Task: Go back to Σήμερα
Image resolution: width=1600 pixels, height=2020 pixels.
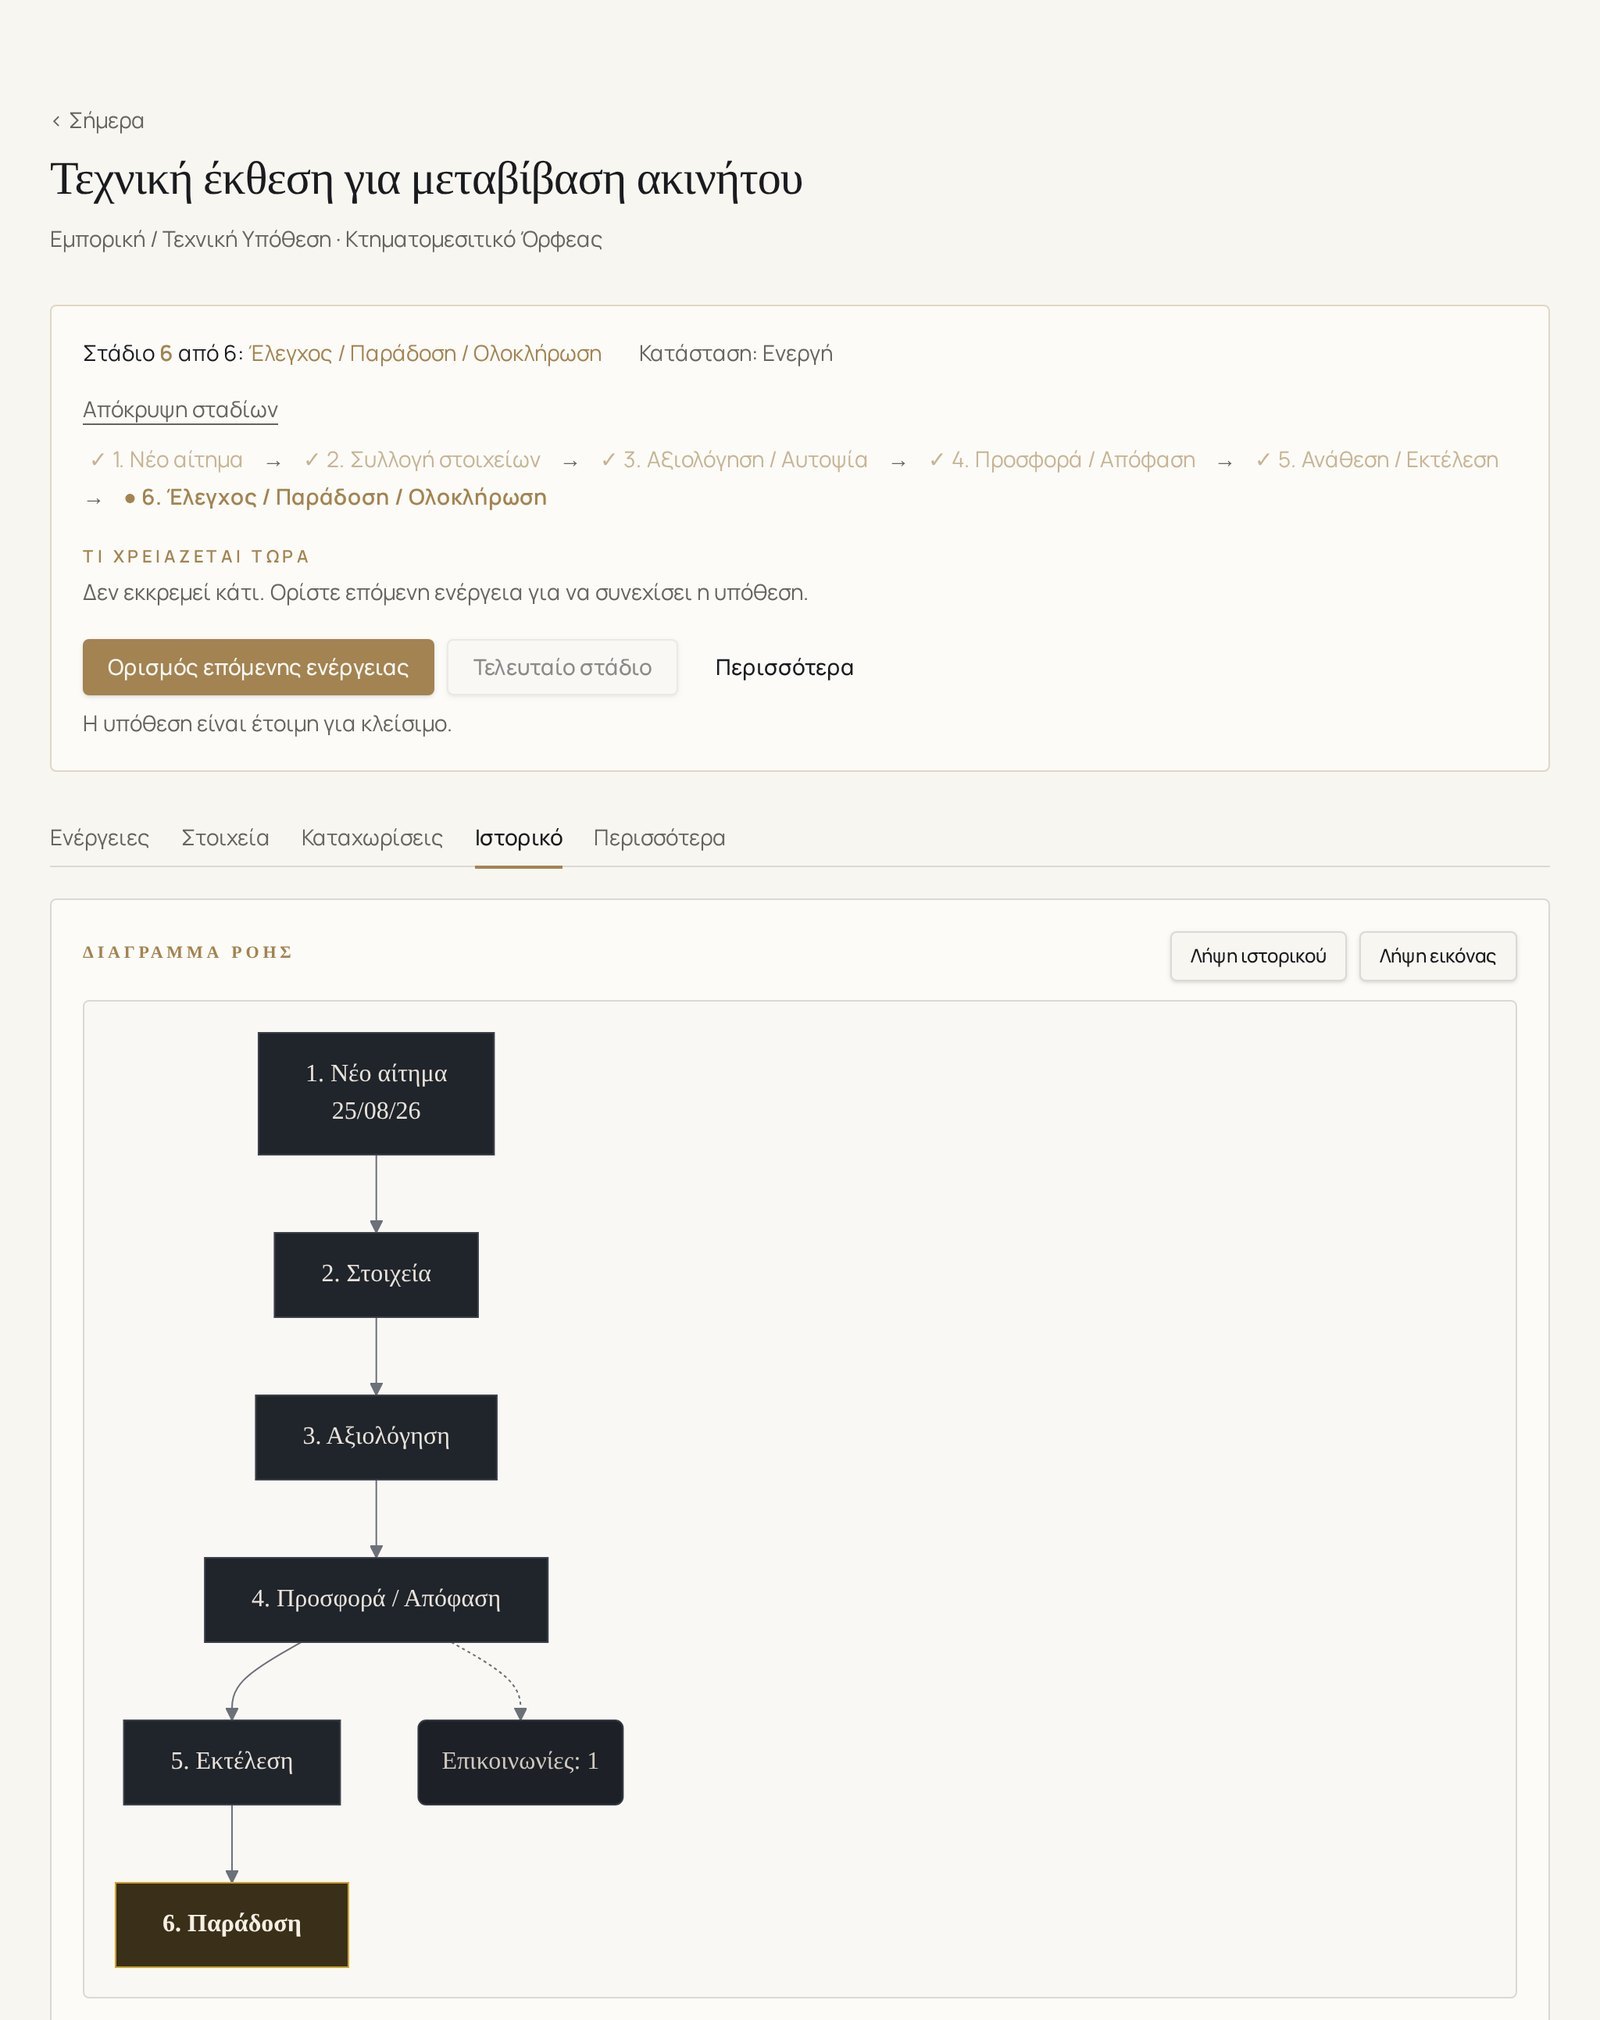Action: point(98,121)
